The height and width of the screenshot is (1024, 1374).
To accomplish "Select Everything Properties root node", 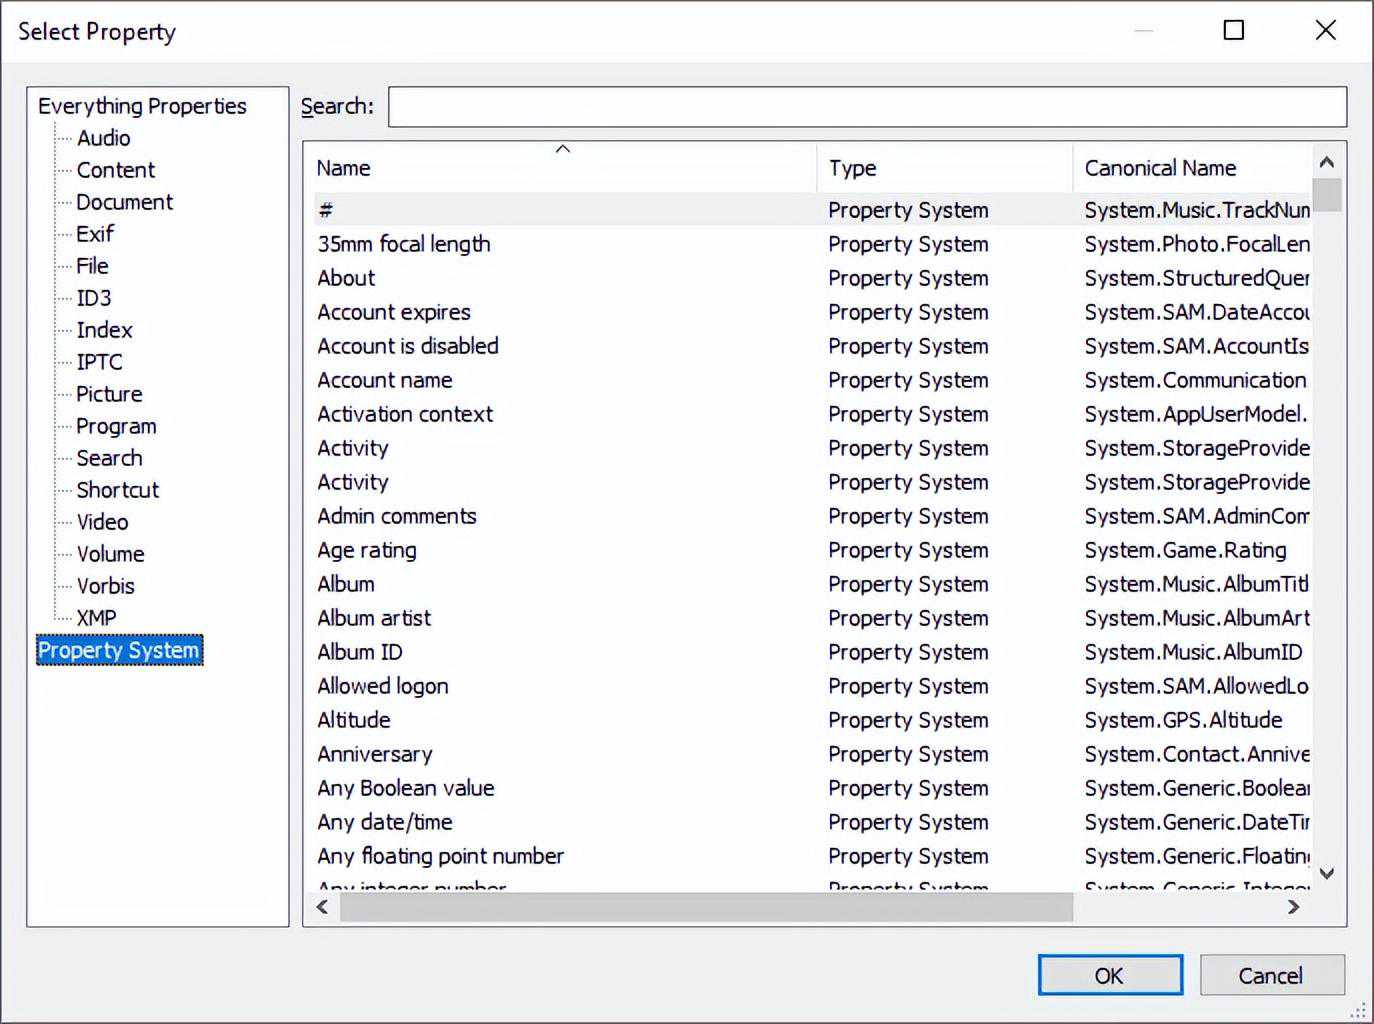I will (x=142, y=106).
